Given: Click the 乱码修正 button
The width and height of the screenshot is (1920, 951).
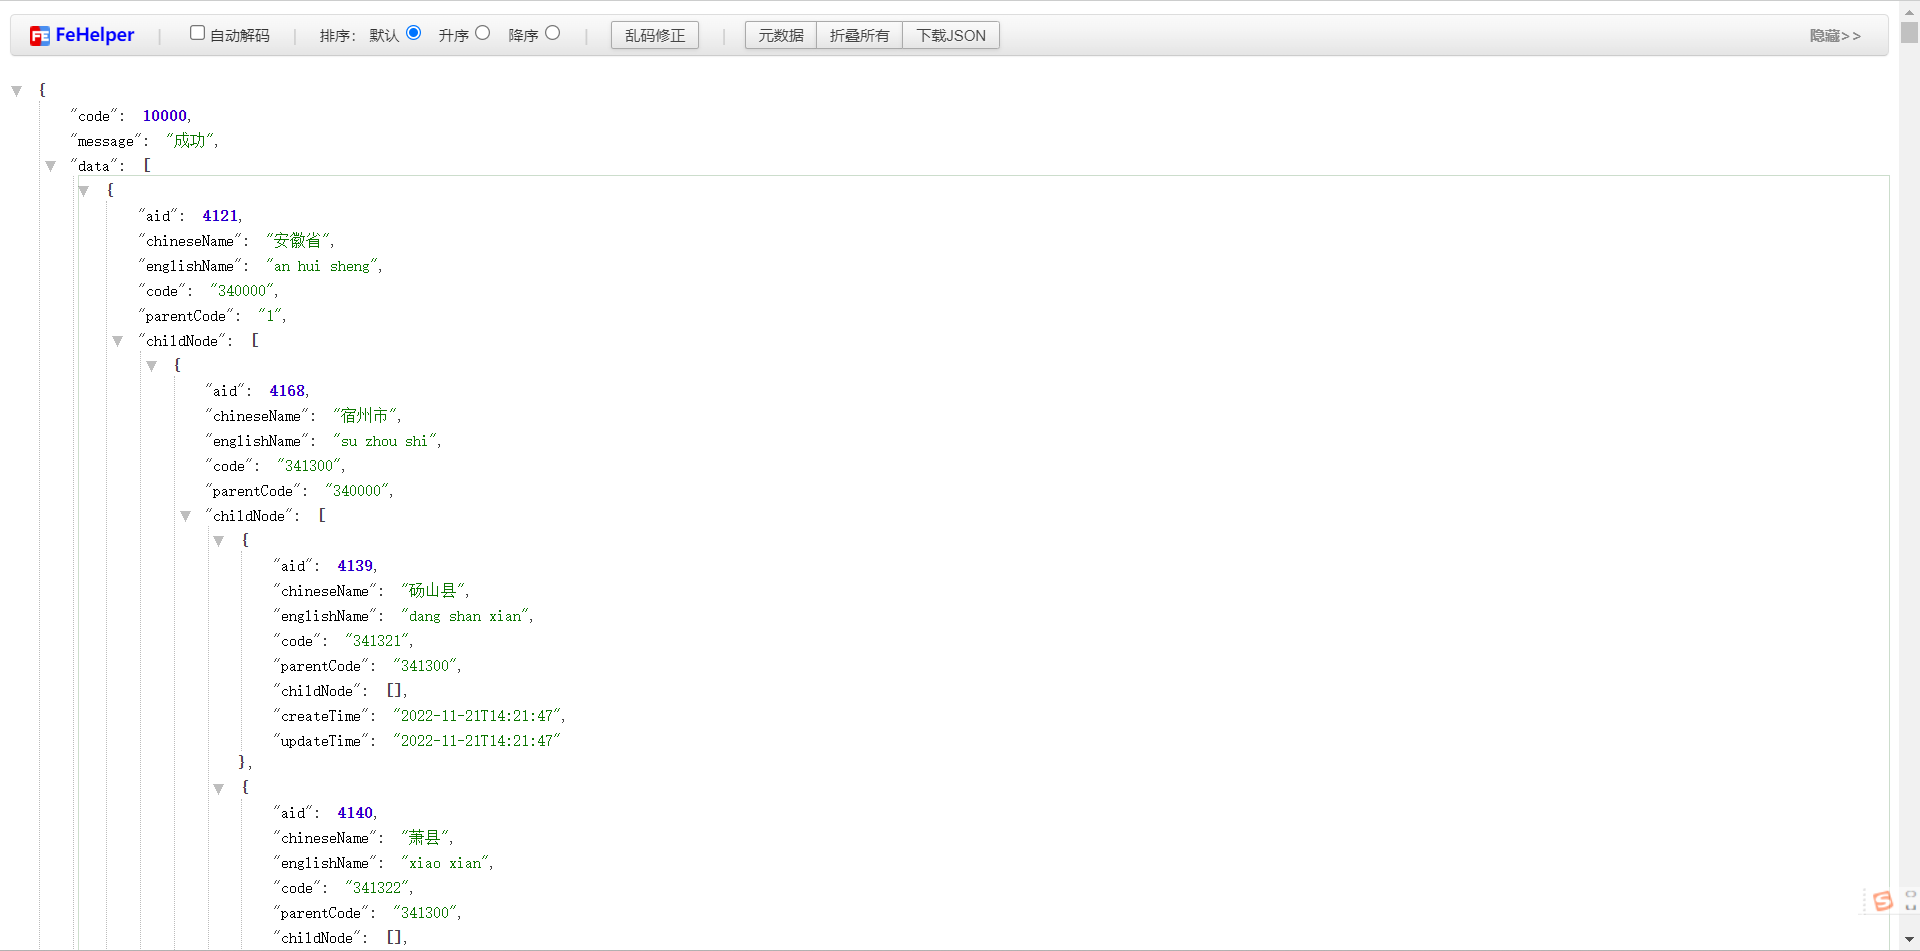Looking at the screenshot, I should tap(655, 35).
